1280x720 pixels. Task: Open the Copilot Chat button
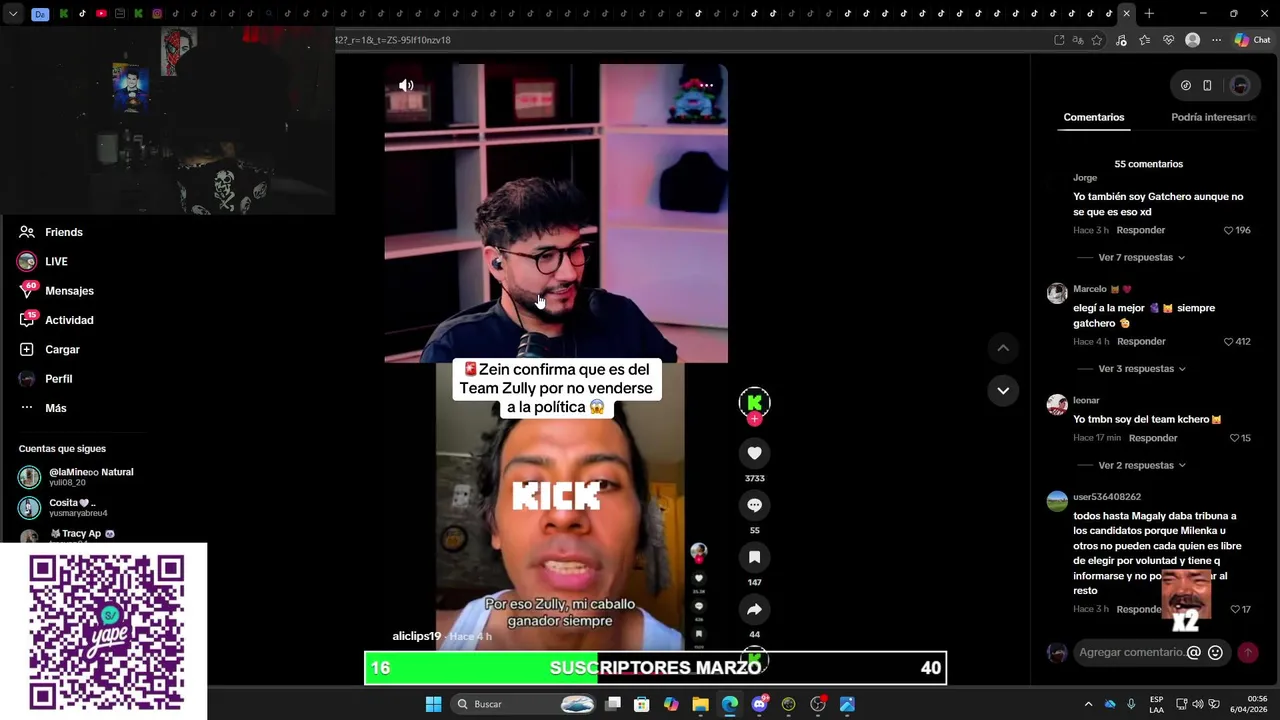point(1252,40)
